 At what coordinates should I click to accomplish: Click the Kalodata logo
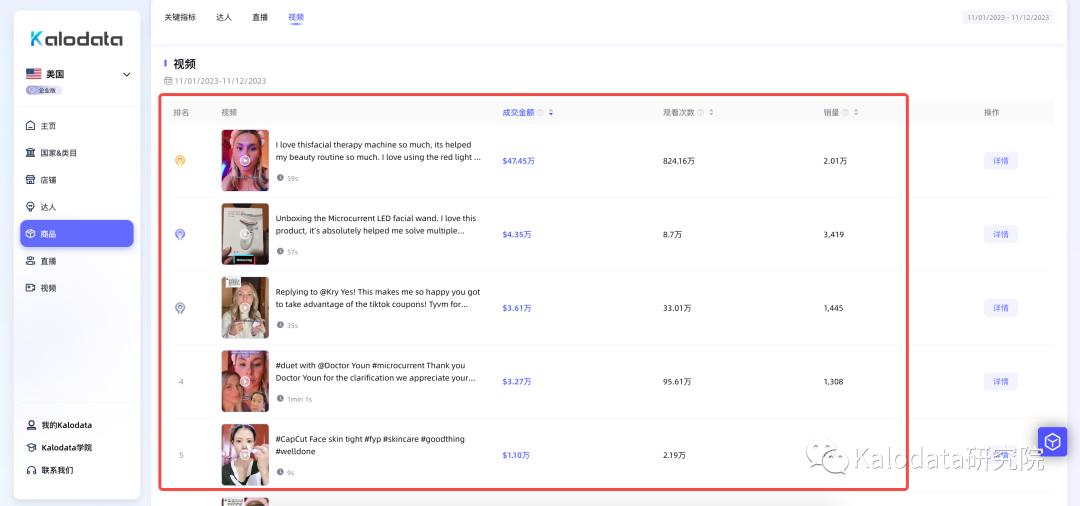click(76, 39)
